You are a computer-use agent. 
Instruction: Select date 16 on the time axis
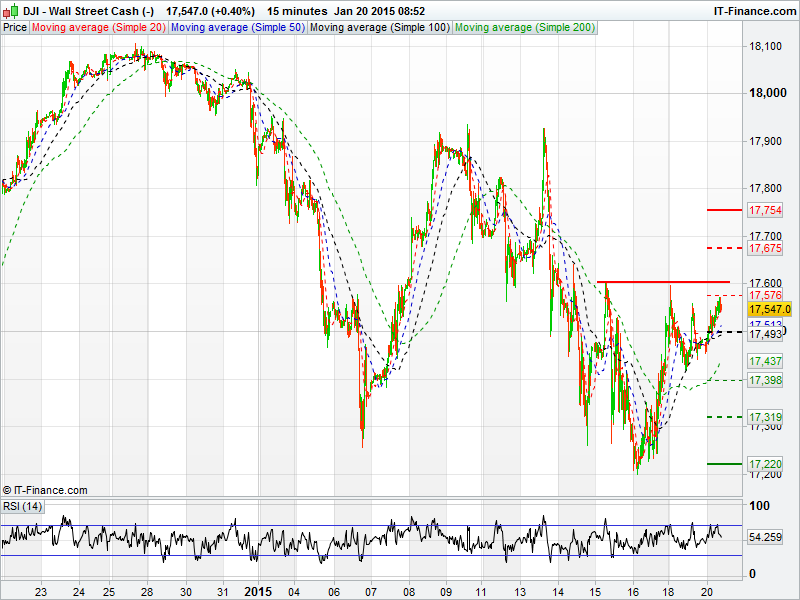(631, 590)
